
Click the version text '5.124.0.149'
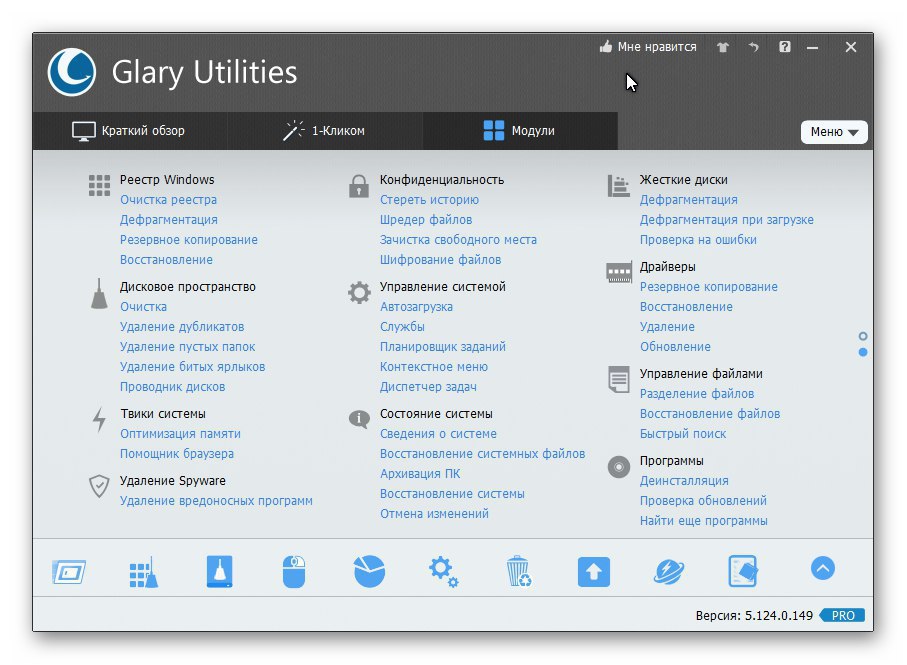coord(779,616)
